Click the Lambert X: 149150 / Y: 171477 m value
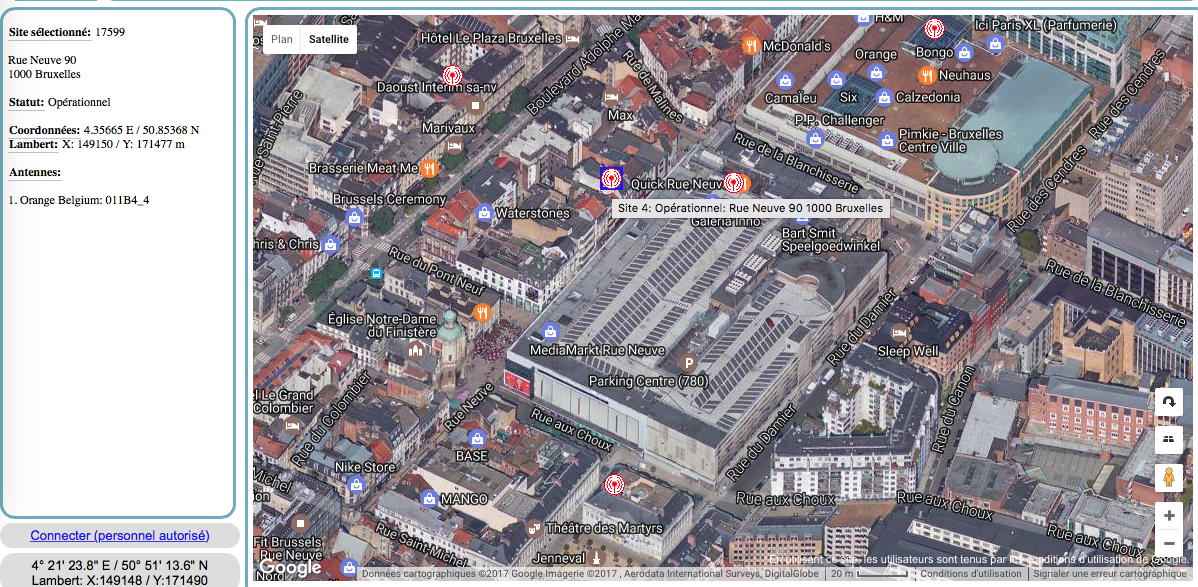The height and width of the screenshot is (587, 1198). (123, 144)
